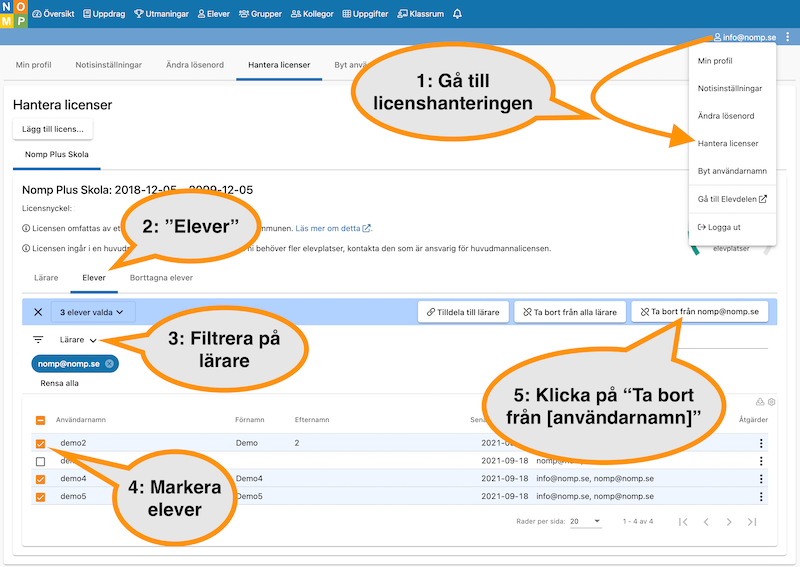
Task: Click Ta bort från alla lärare
Action: click(570, 312)
